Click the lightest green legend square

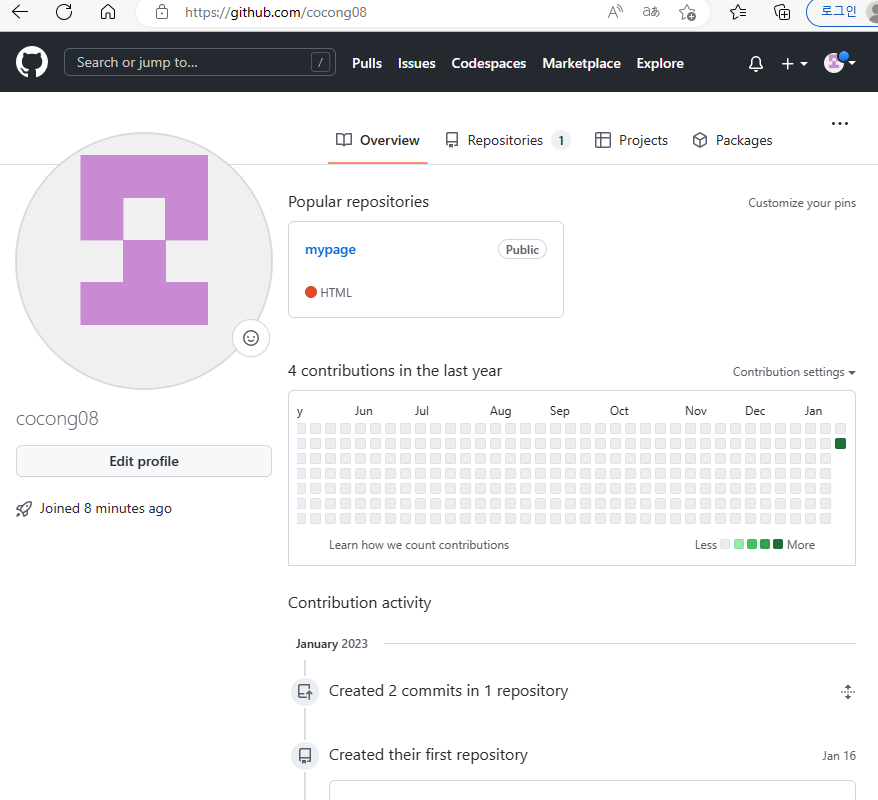pos(739,544)
